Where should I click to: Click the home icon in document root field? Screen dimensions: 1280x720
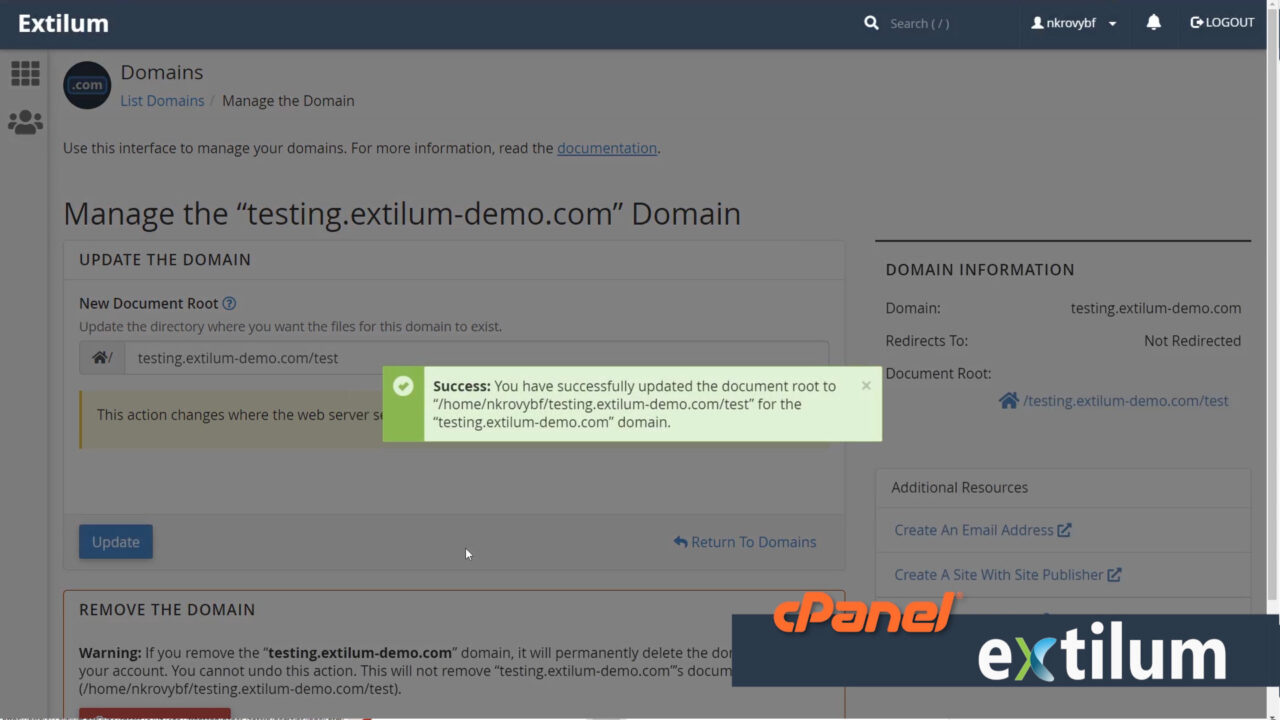(x=100, y=357)
